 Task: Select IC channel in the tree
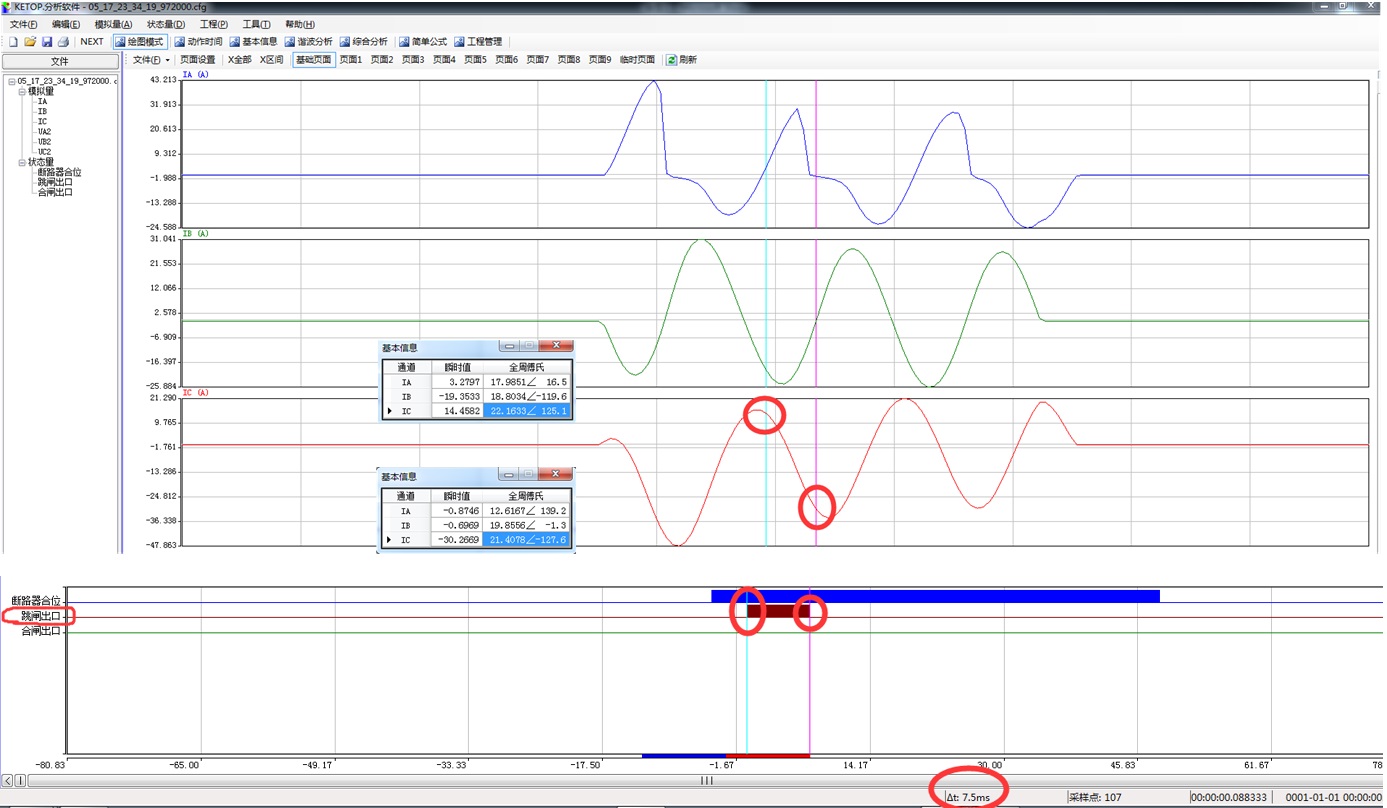[42, 122]
